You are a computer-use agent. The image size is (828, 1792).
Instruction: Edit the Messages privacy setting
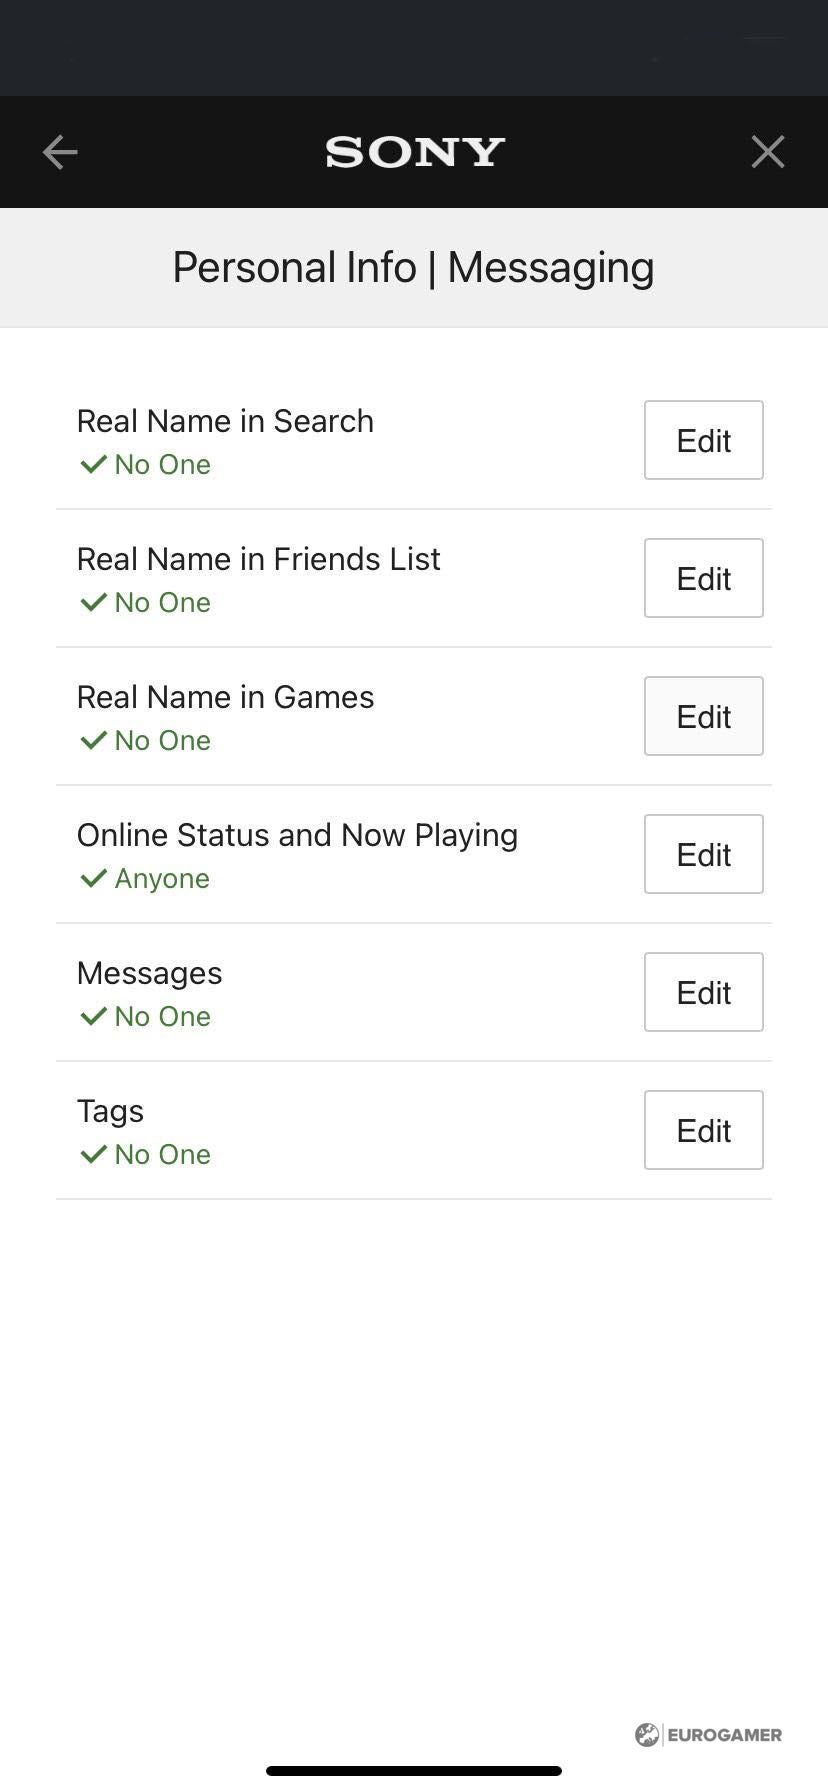pos(703,992)
